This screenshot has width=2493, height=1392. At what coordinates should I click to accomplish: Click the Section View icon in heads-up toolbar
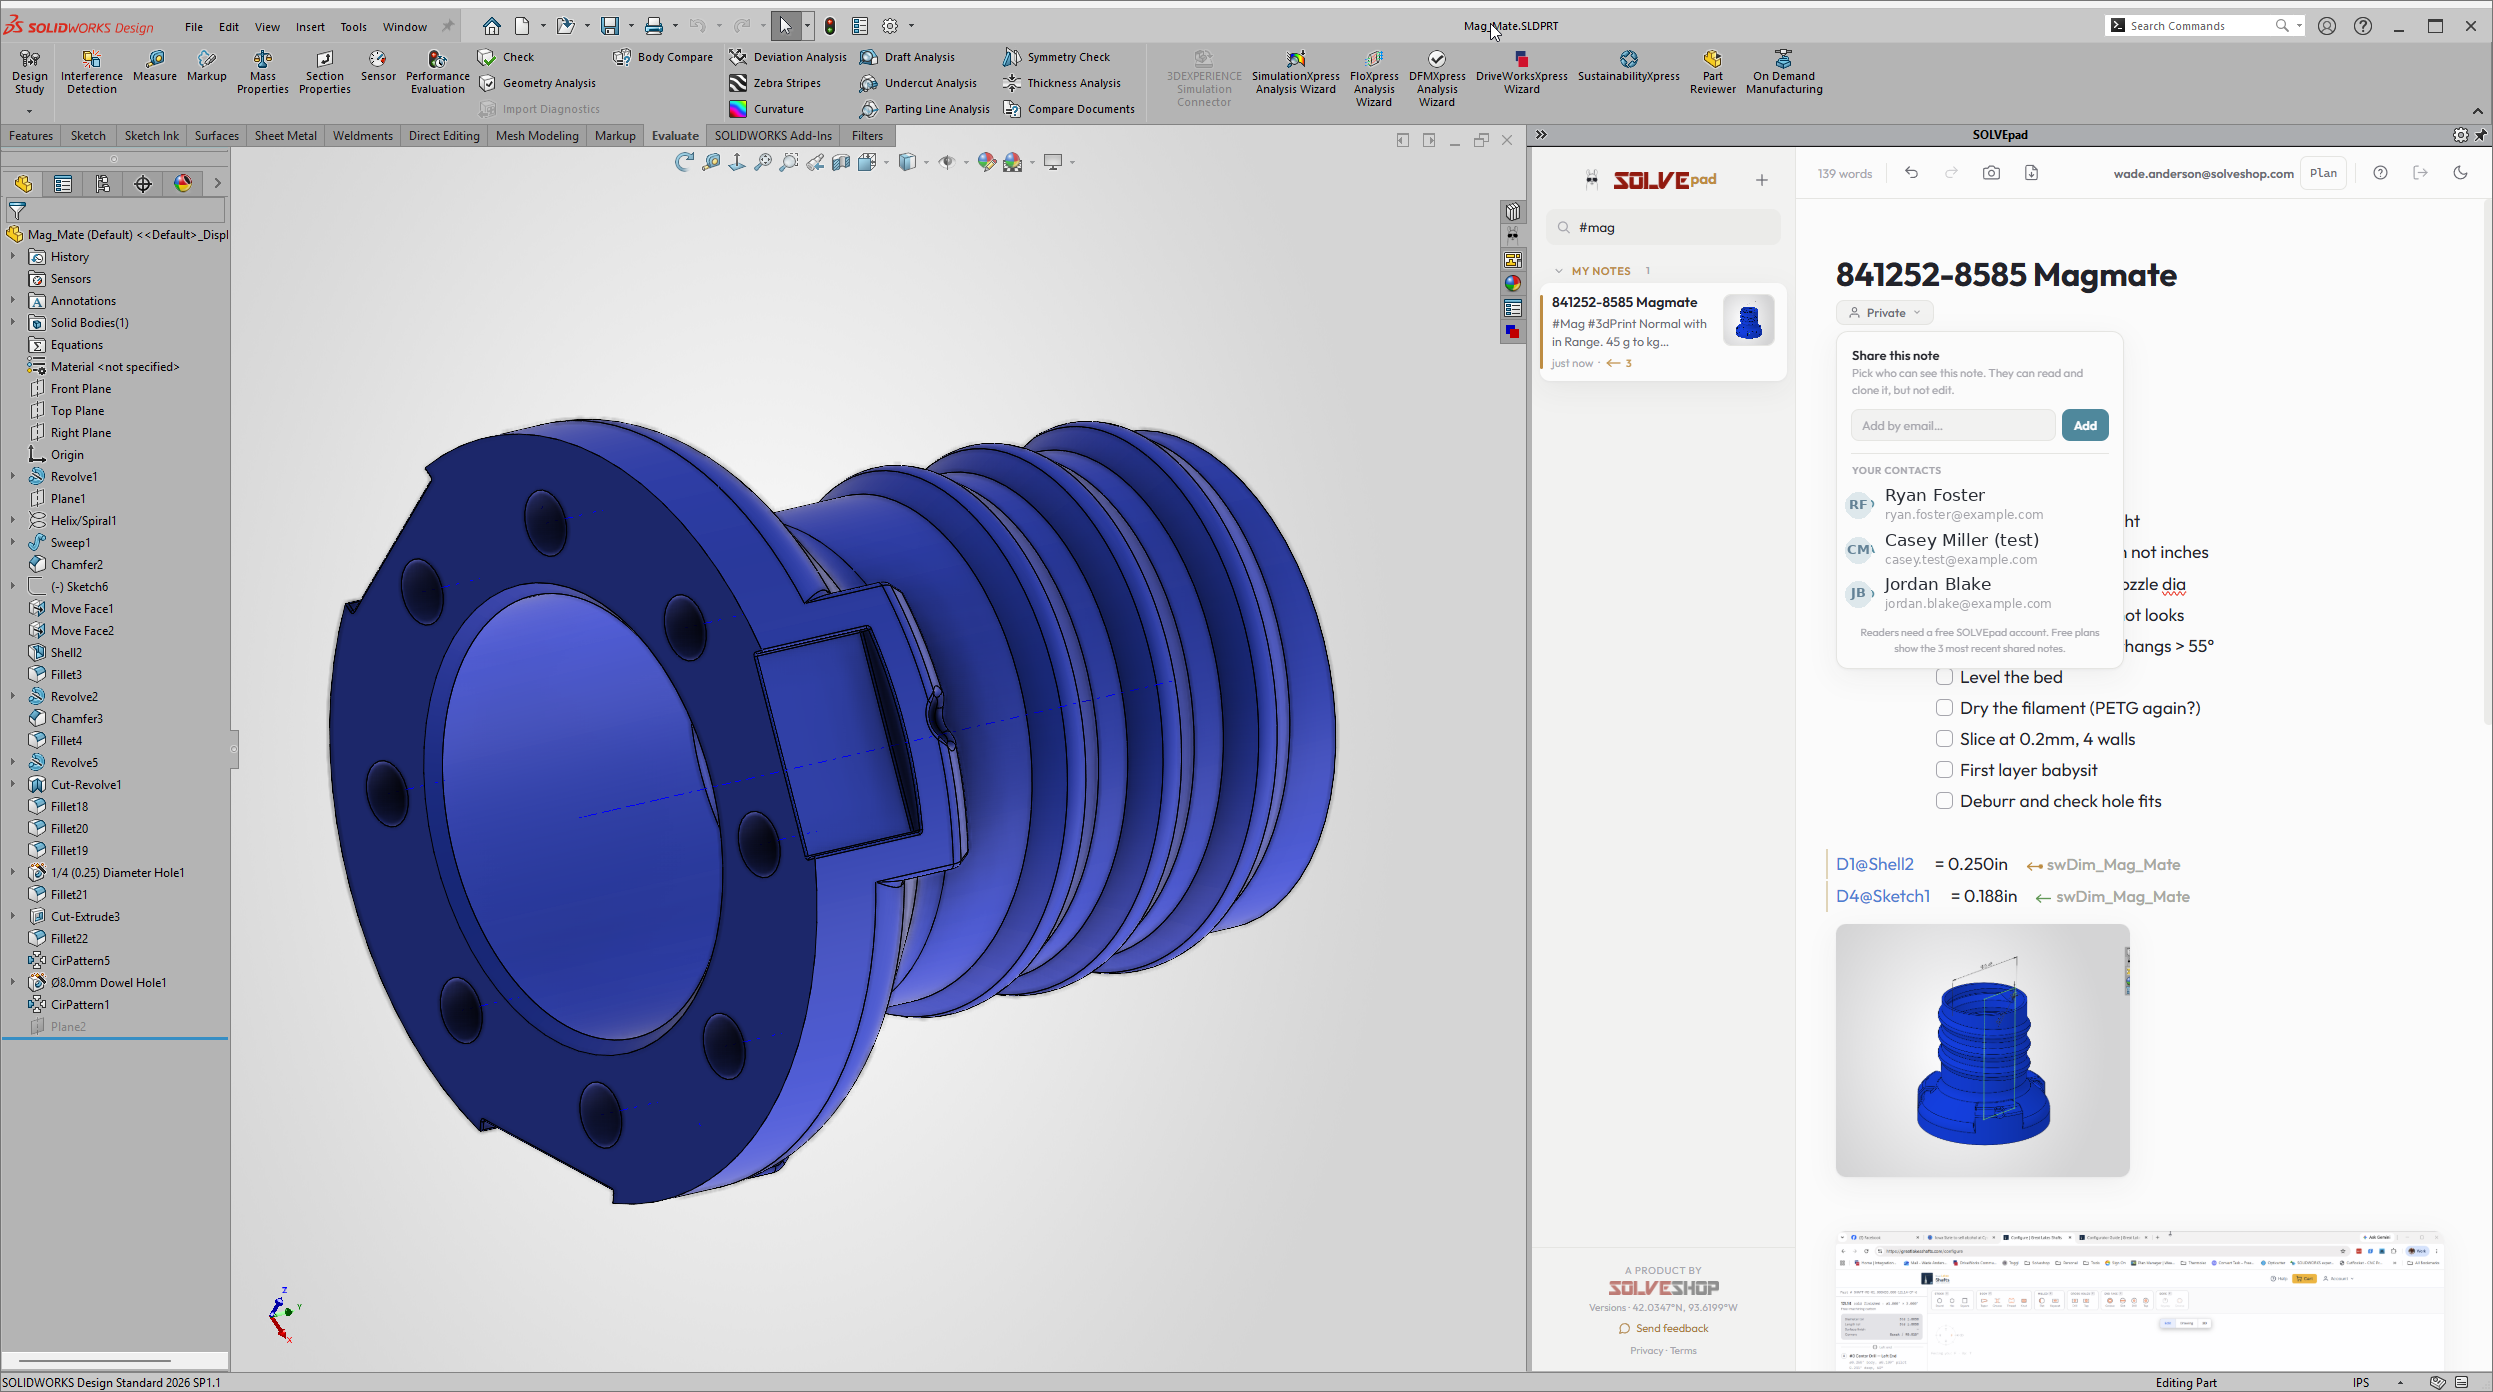pyautogui.click(x=841, y=162)
